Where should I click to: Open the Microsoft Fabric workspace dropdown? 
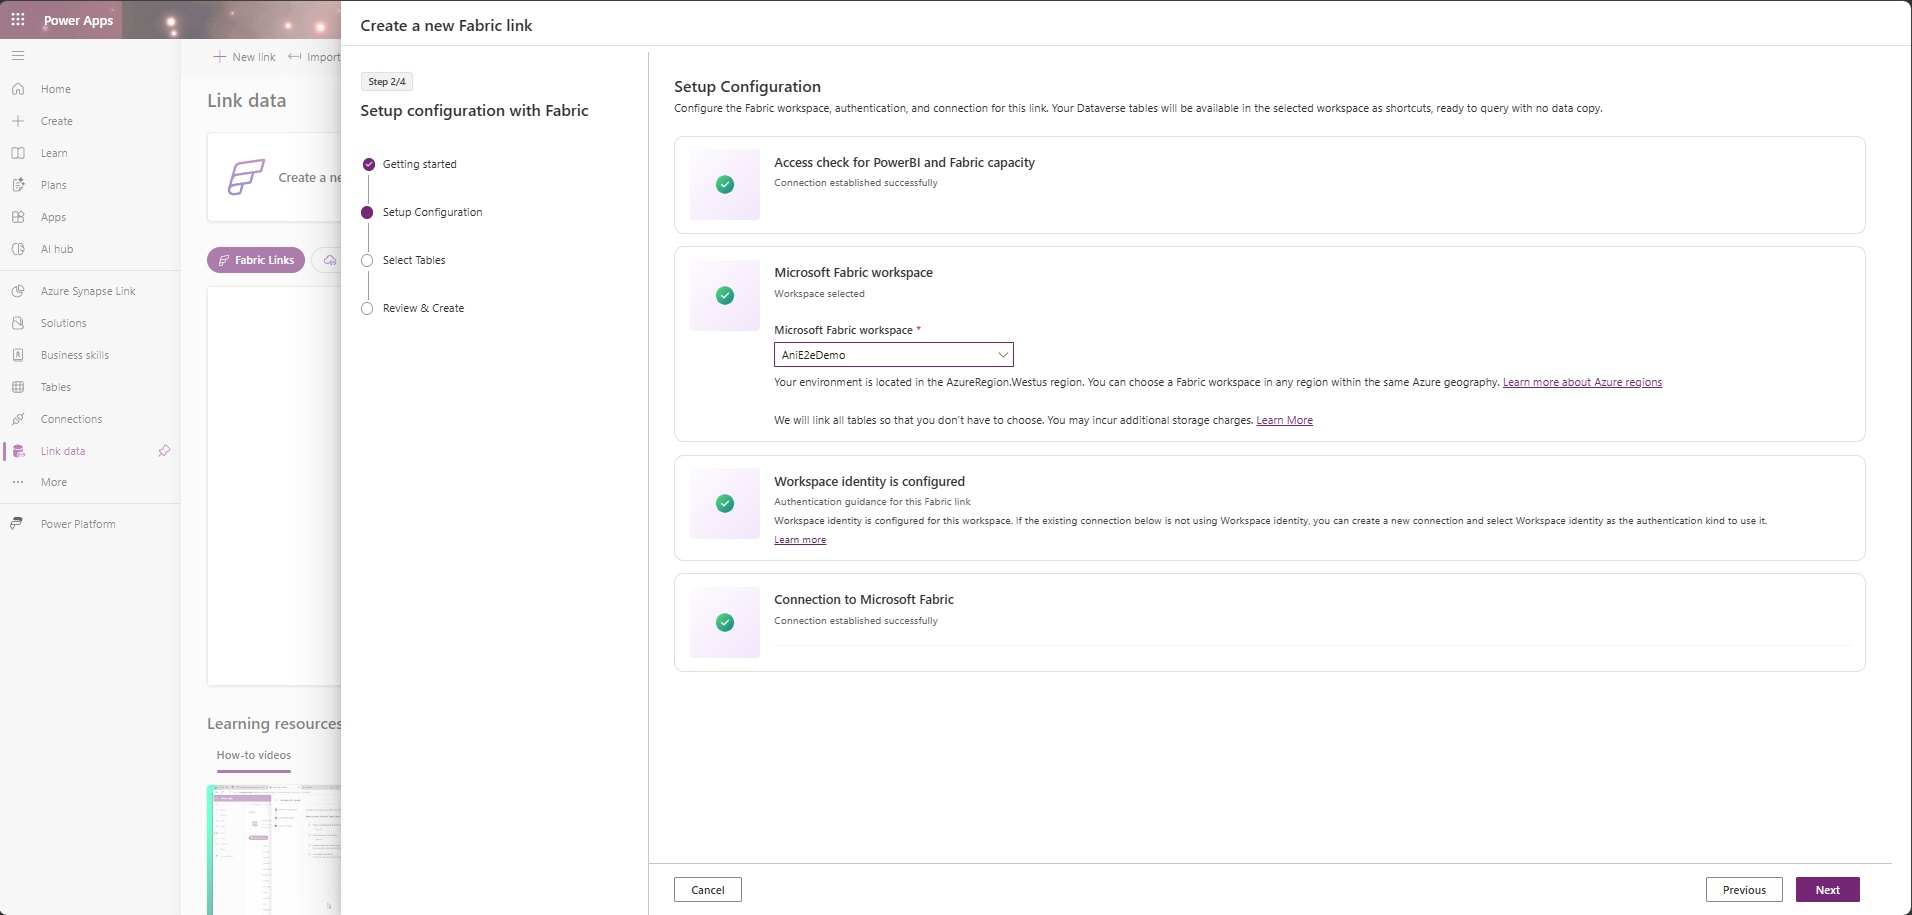(893, 355)
